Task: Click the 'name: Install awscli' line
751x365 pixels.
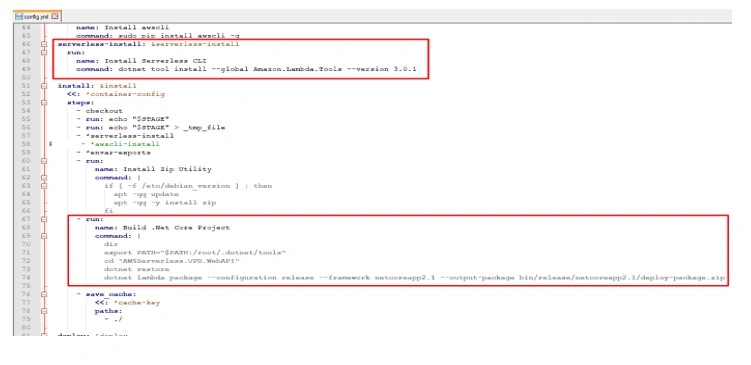Action: (x=122, y=28)
